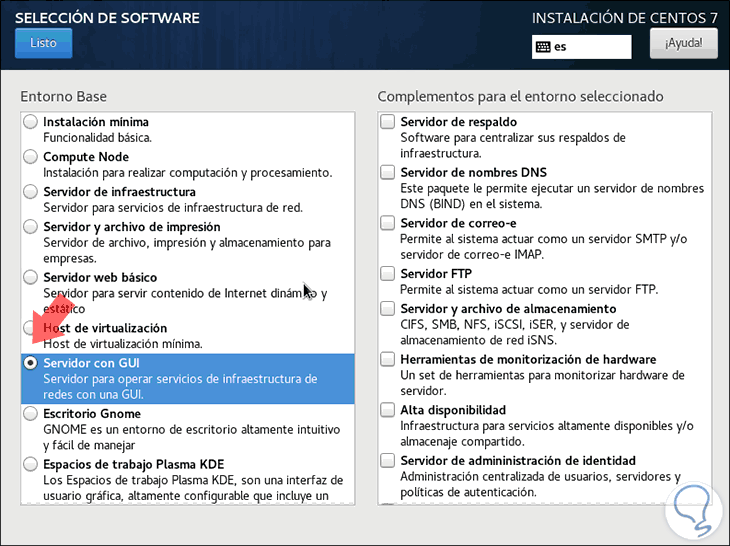Click 'Host de virtualización mínima.' description

point(123,344)
